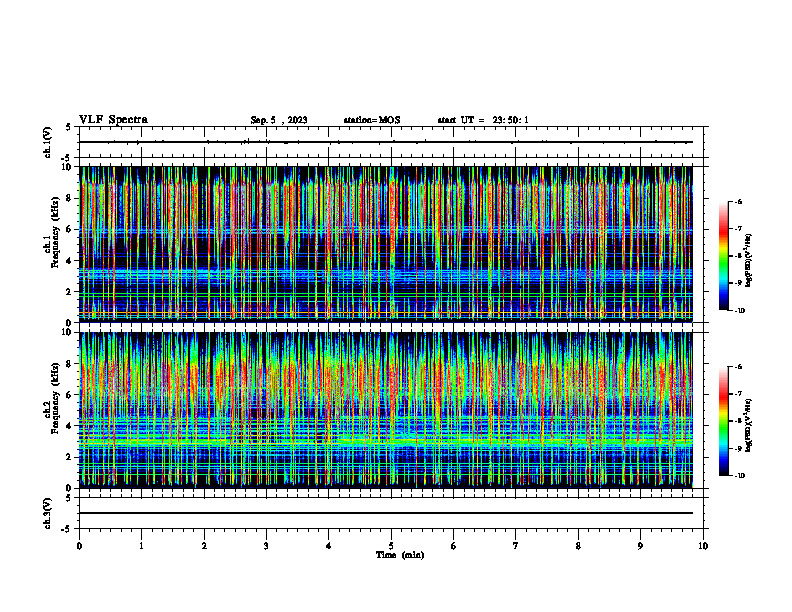Click the ch.1 voltage waveform trace

[386, 142]
